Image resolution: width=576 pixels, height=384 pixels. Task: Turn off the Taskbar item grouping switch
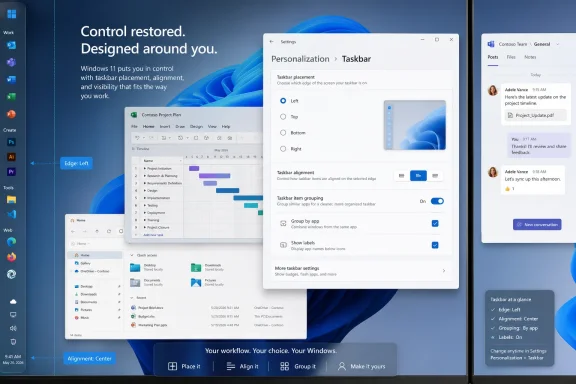click(437, 201)
